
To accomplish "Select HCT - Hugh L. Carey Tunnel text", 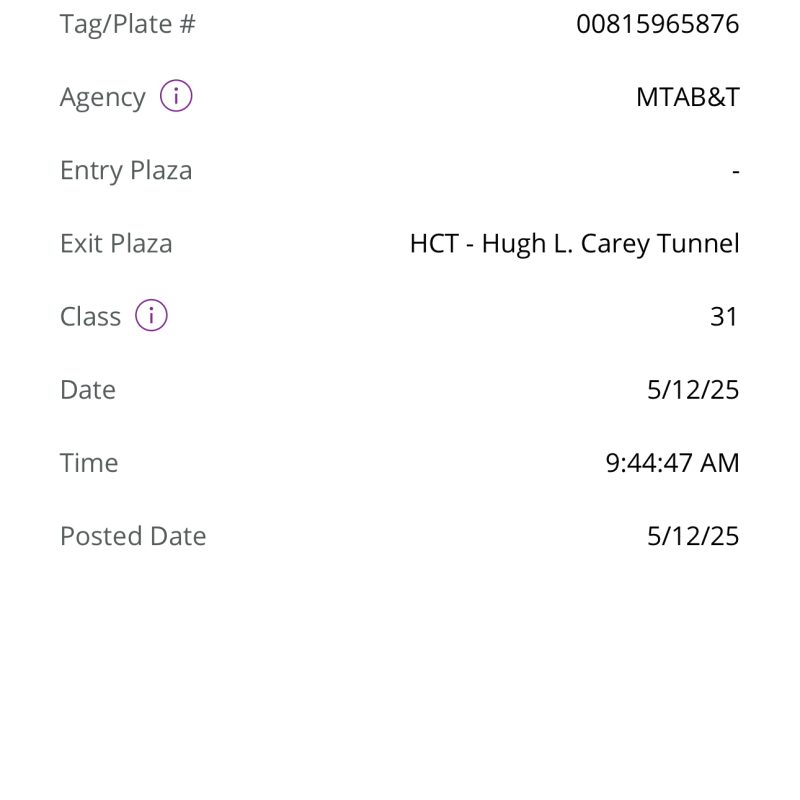I will coord(574,244).
